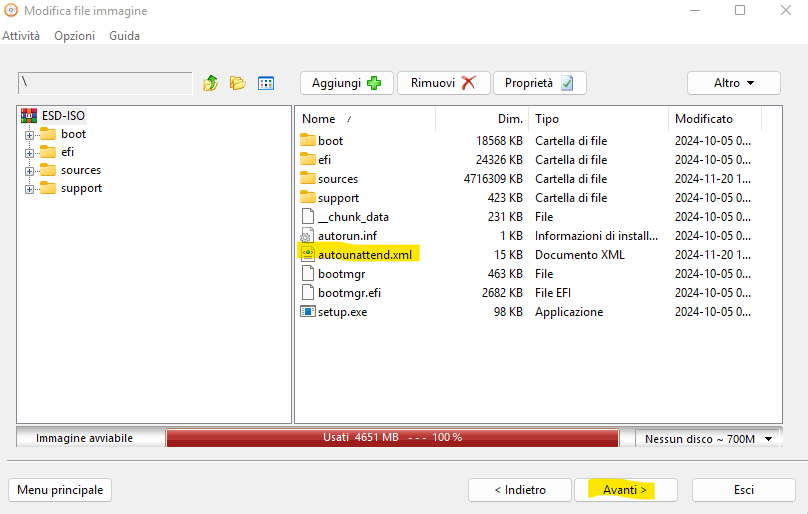This screenshot has height=514, width=808.
Task: Click the ESD-ISO root disc icon
Action: [x=28, y=116]
